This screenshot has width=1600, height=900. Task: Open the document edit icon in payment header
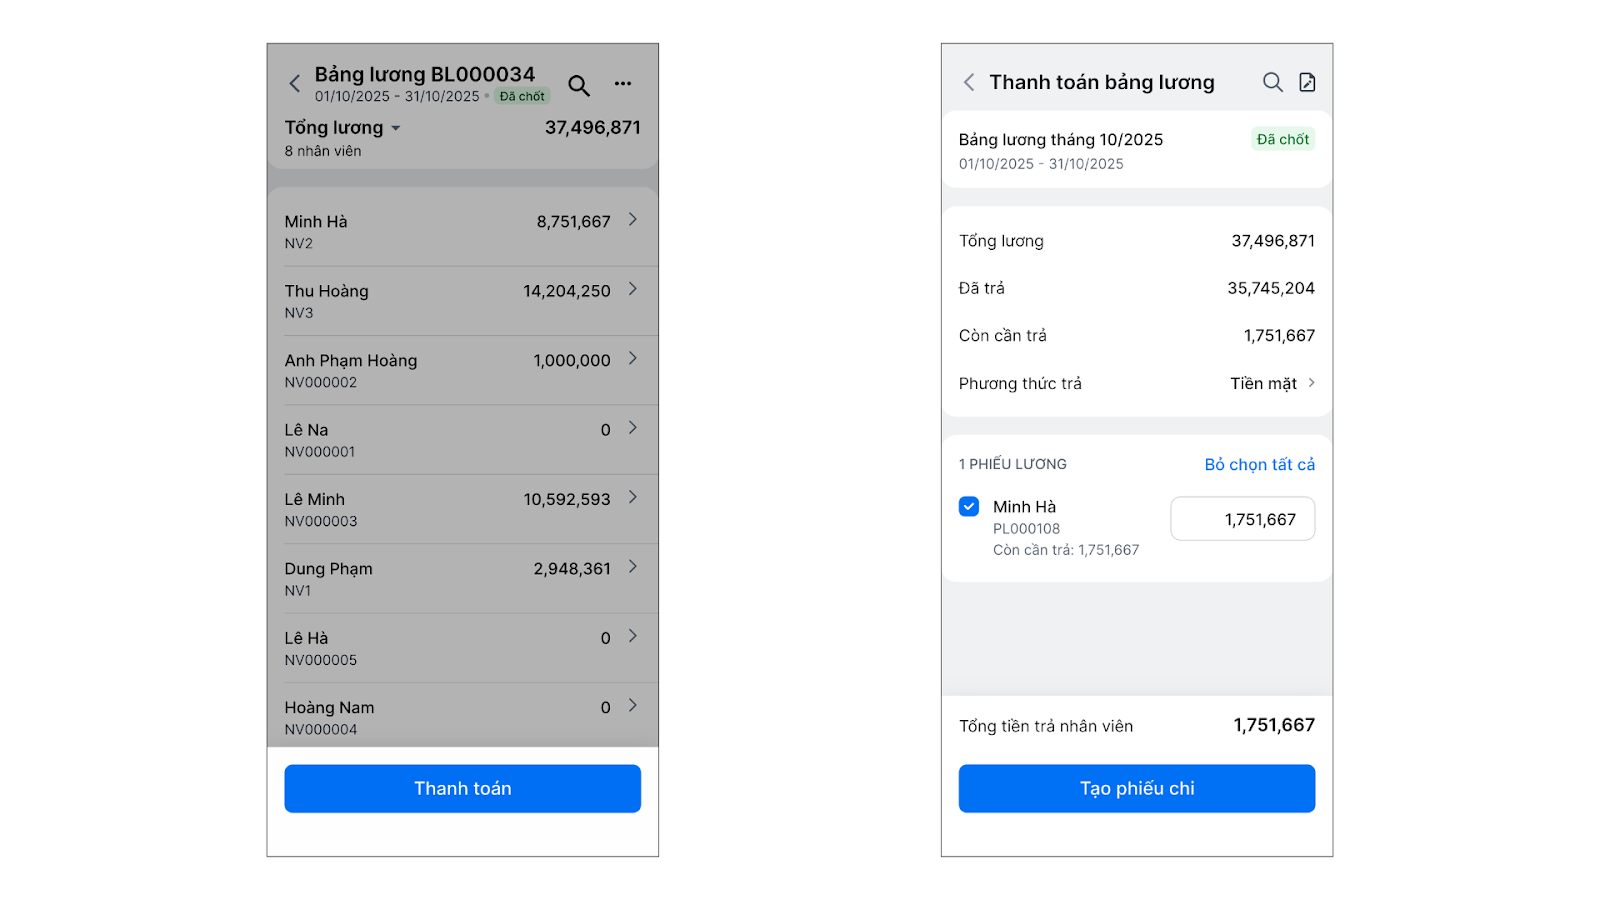pos(1307,82)
